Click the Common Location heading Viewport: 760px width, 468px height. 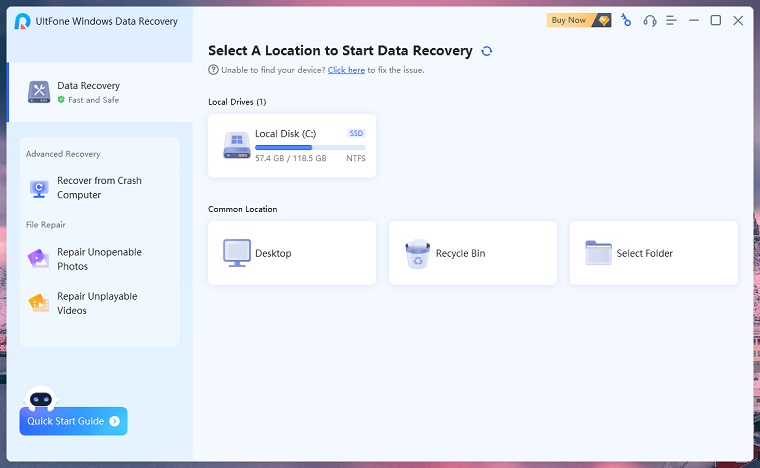click(242, 209)
